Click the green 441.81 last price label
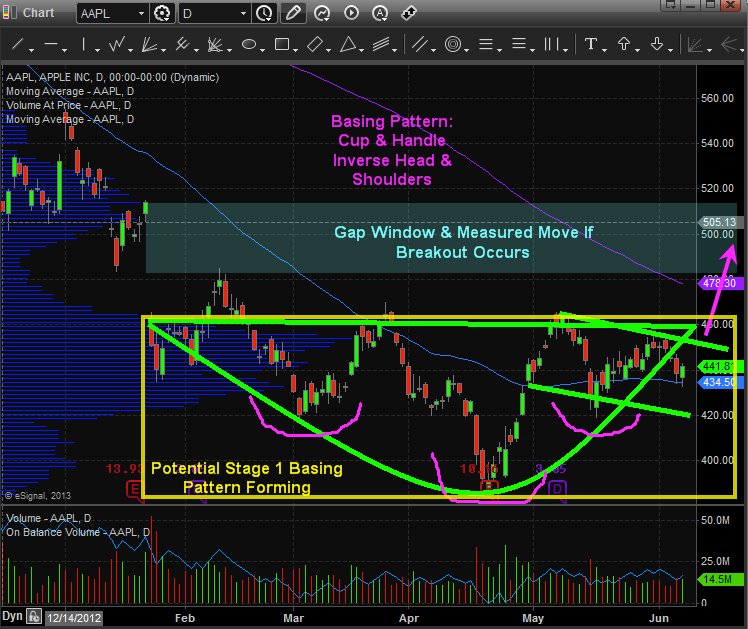Screen dimensions: 748x629 720,366
